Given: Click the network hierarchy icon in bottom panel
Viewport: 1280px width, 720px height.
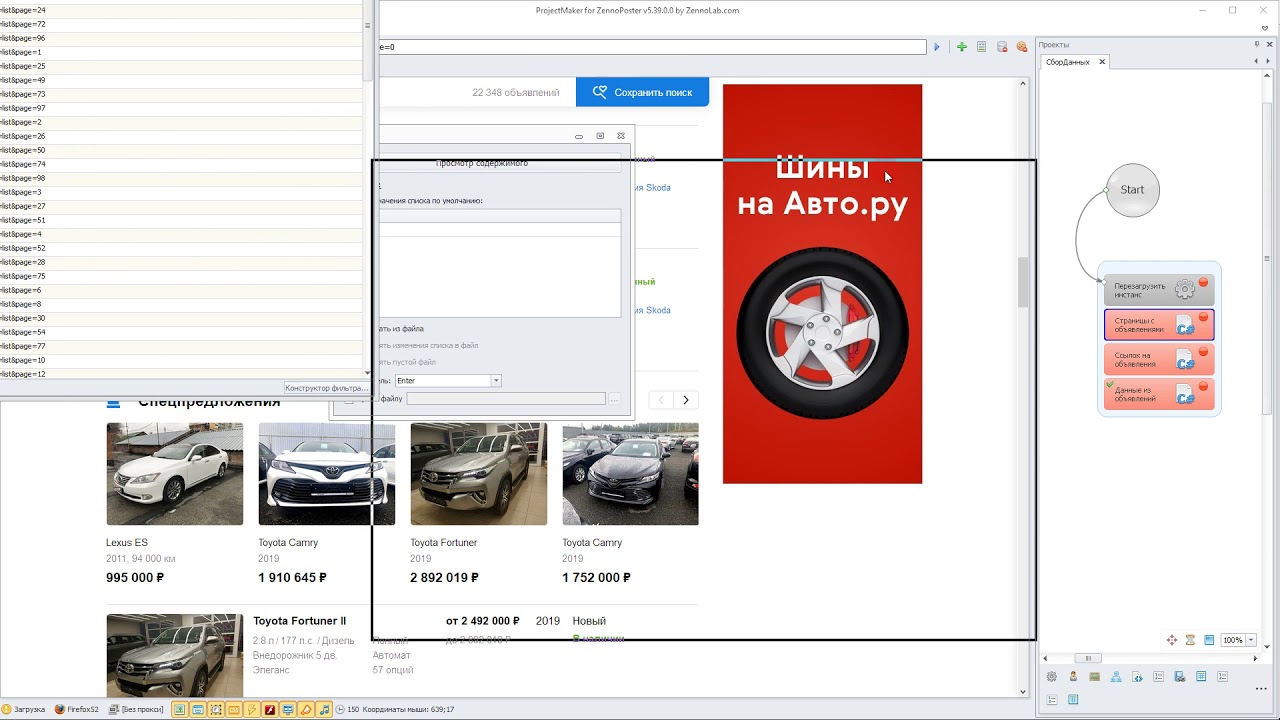Looking at the screenshot, I should coord(1116,677).
